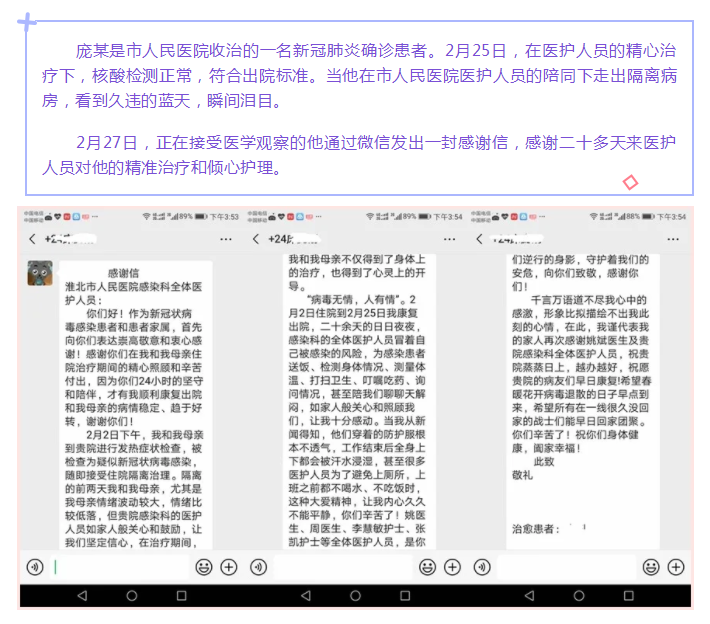Tap the plus attachment icon in the right chat
The width and height of the screenshot is (710, 624).
(677, 567)
